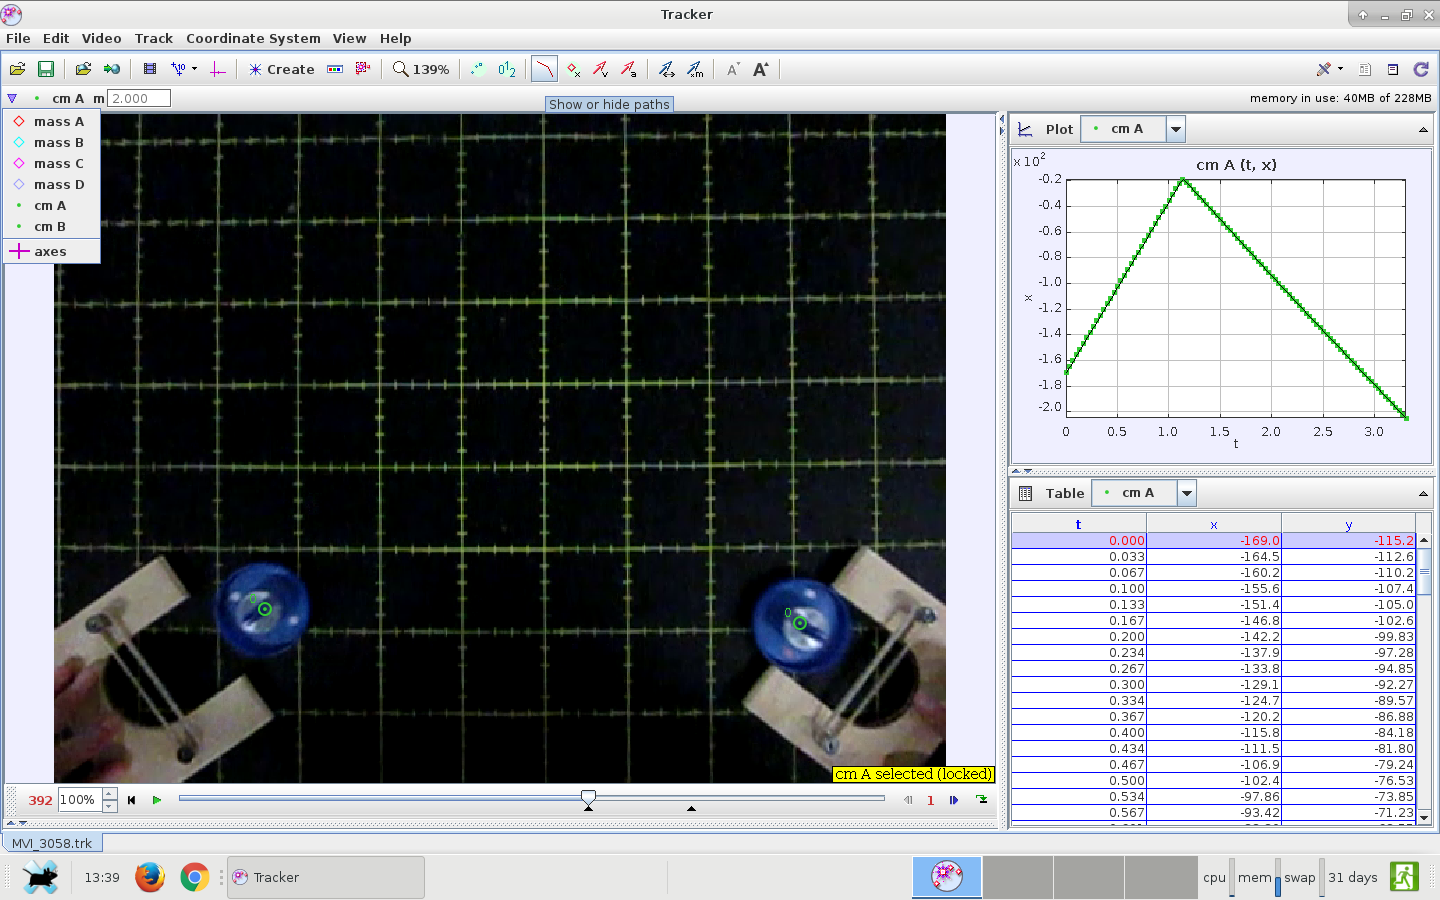The width and height of the screenshot is (1440, 900).
Task: Click the Open file folder icon
Action: coord(17,69)
